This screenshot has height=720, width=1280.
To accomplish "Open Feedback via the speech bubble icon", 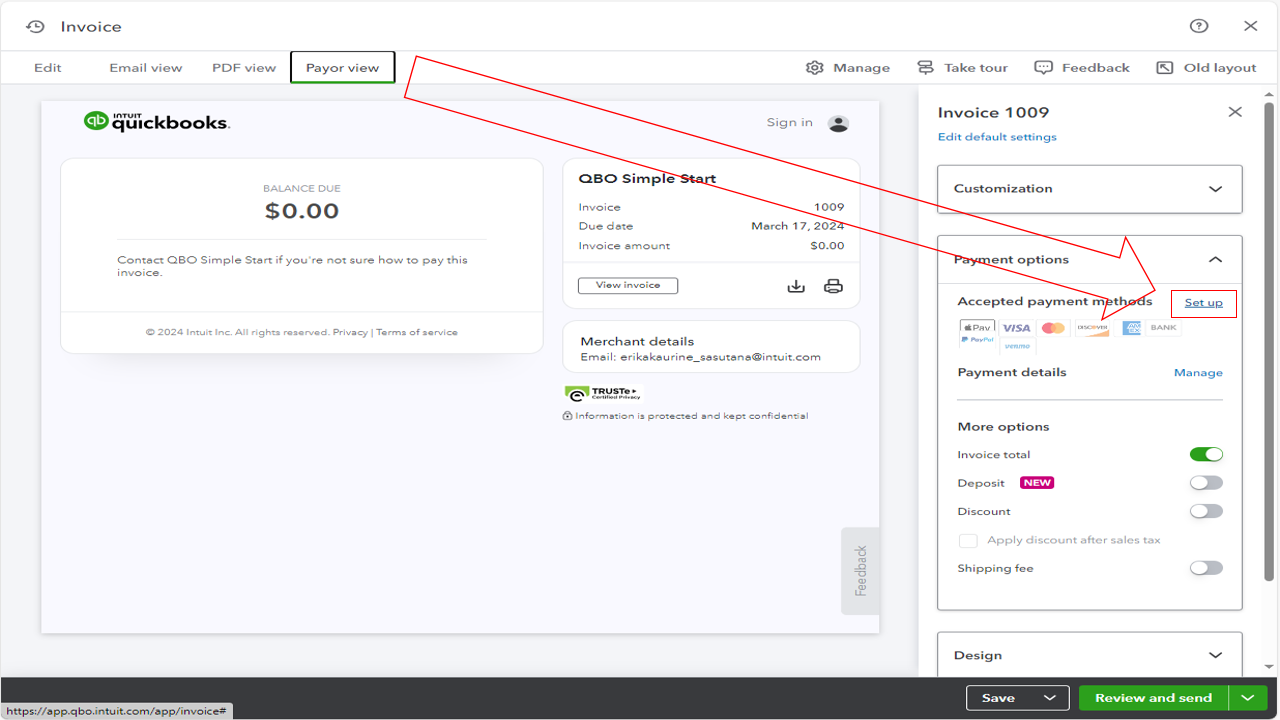I will pos(1044,67).
